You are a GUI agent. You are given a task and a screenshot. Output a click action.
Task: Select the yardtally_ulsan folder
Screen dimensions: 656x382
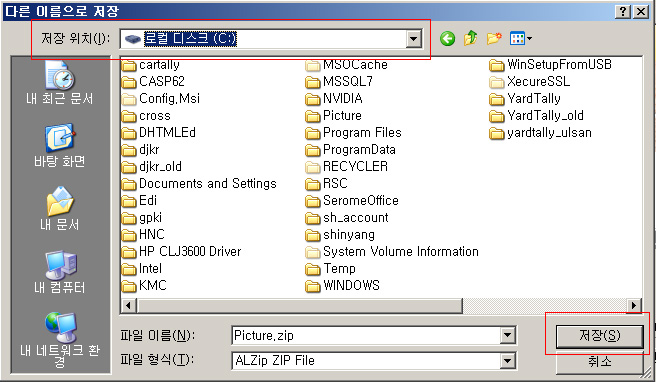coord(541,133)
